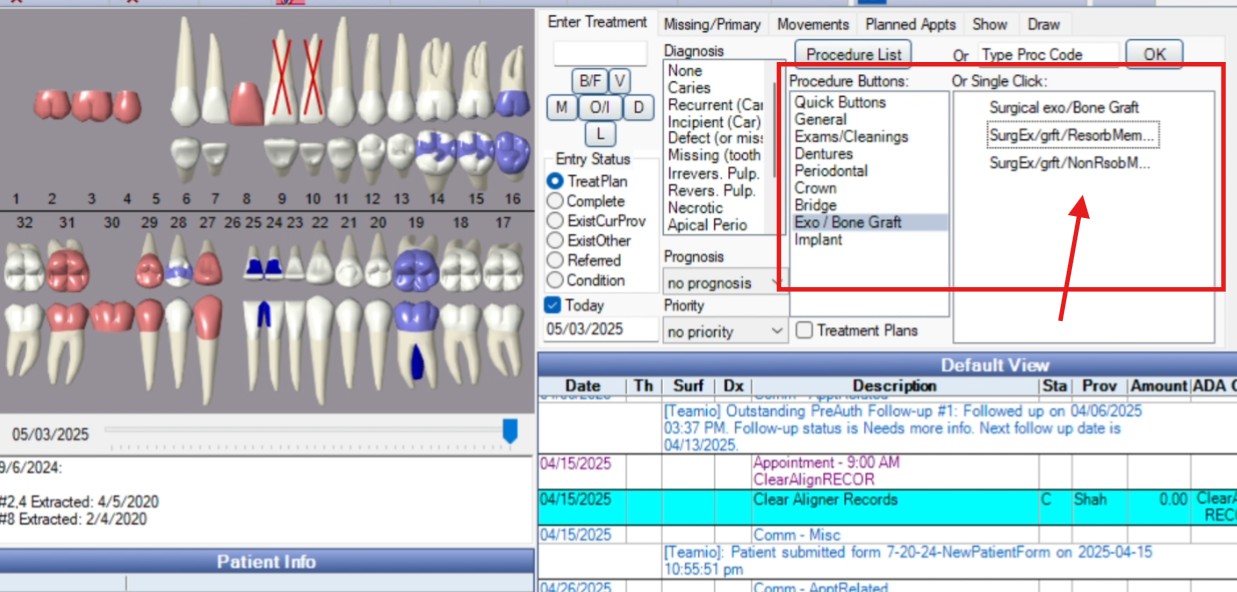Click the SurgEx/grft/ResorbMem quick procedure button
1237x592 pixels.
coord(1072,135)
